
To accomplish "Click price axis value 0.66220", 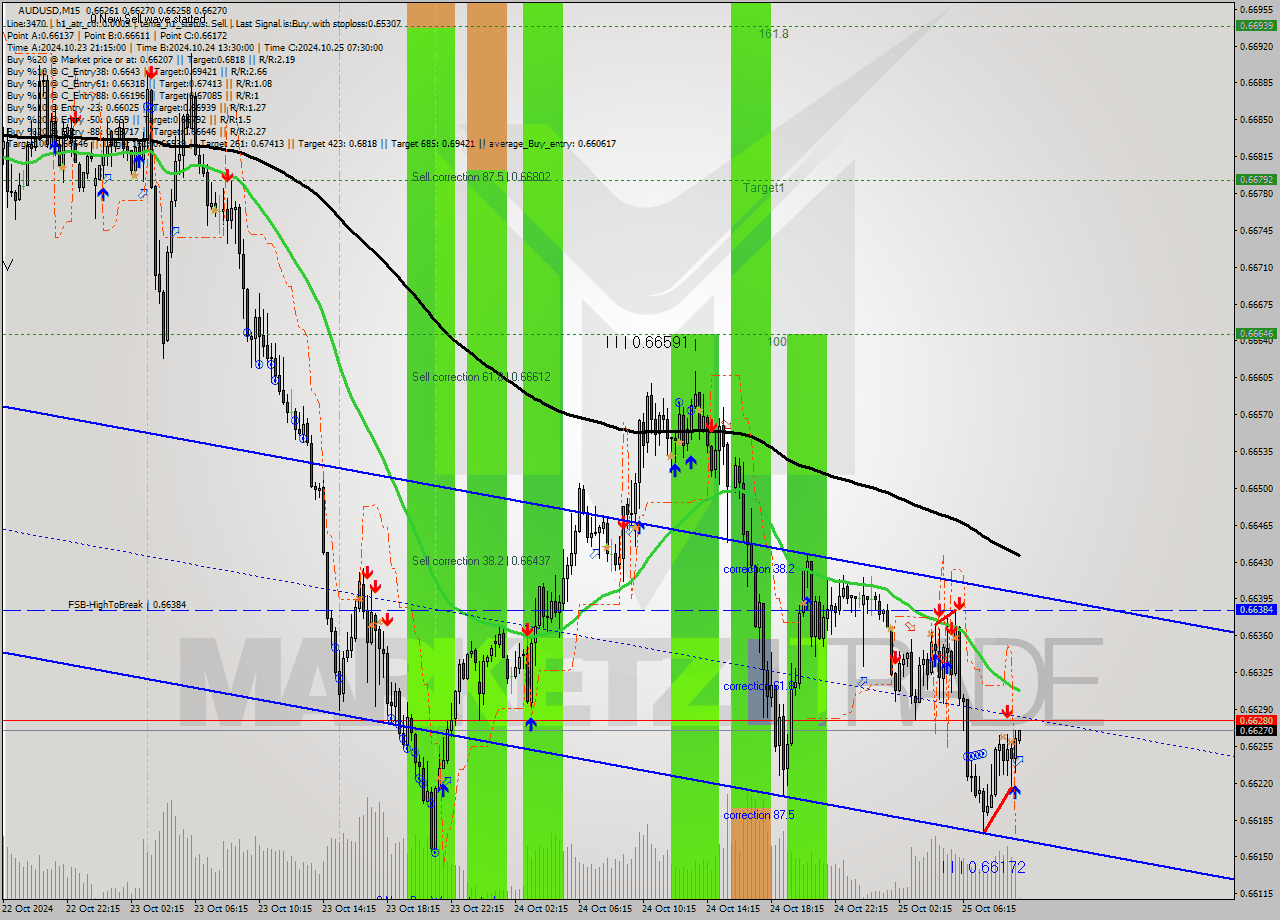I will 1255,783.
